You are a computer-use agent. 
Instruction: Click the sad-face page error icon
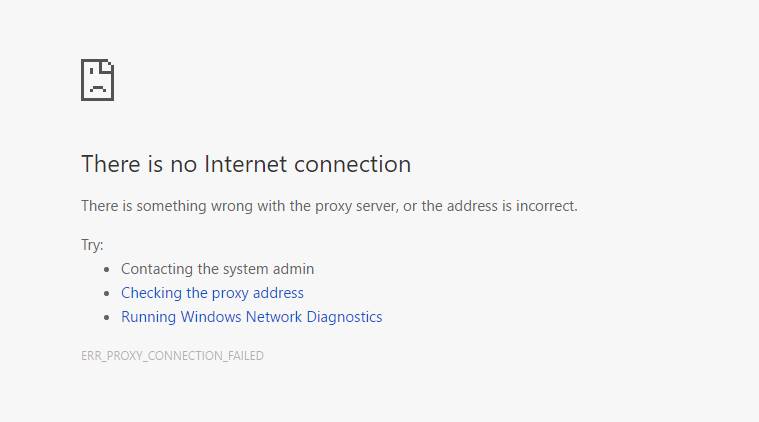(97, 80)
